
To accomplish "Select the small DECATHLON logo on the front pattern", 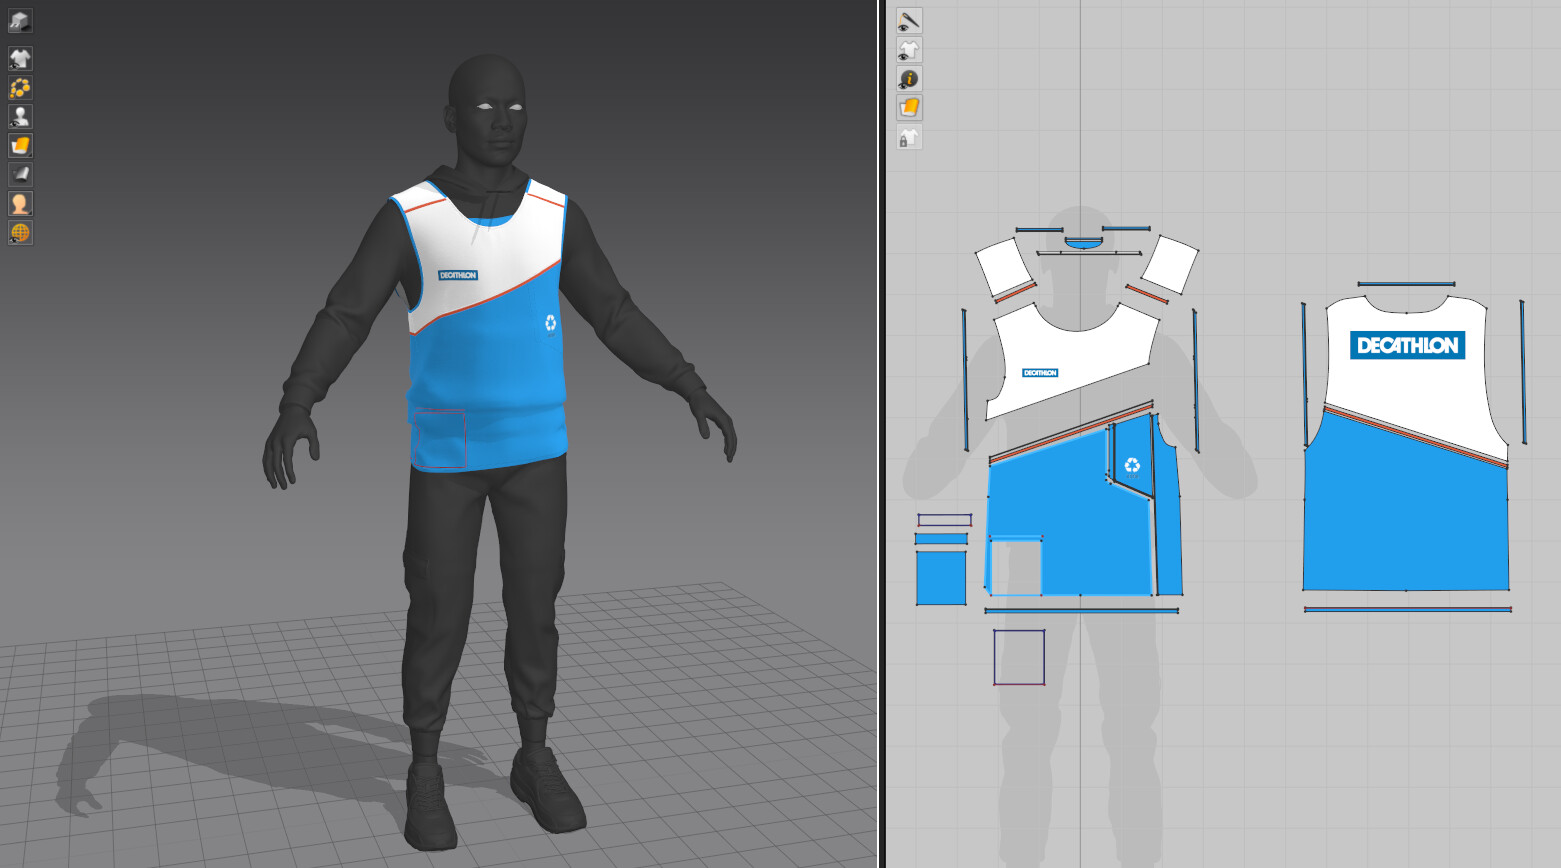I will pos(1040,373).
